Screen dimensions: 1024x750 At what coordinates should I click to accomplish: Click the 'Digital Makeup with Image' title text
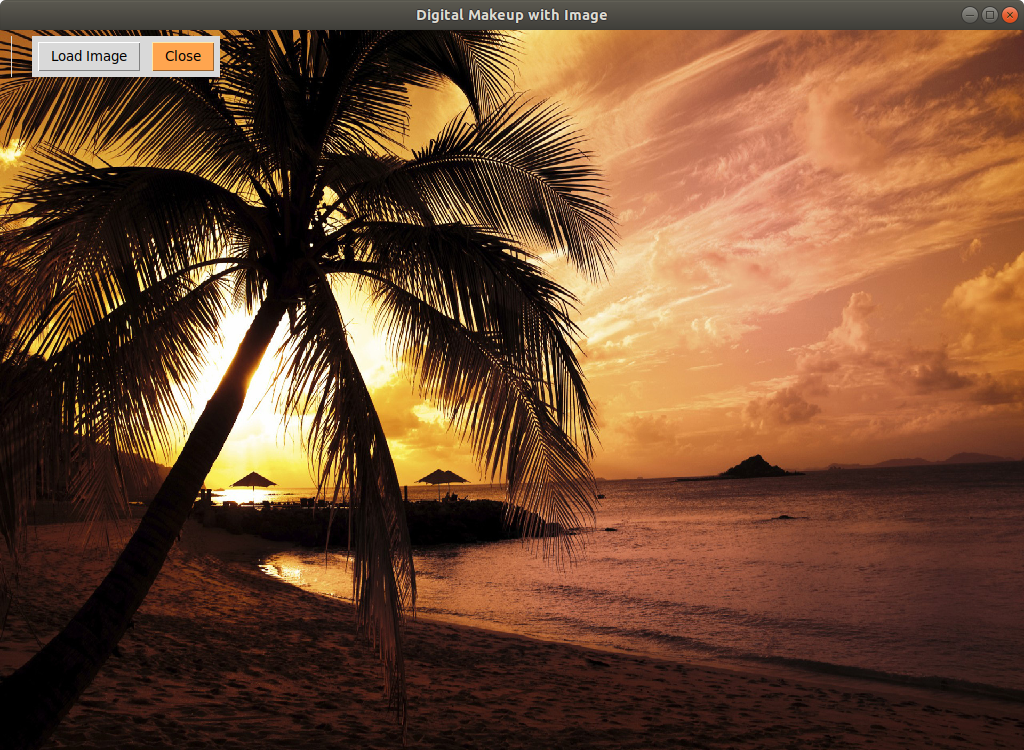click(511, 14)
